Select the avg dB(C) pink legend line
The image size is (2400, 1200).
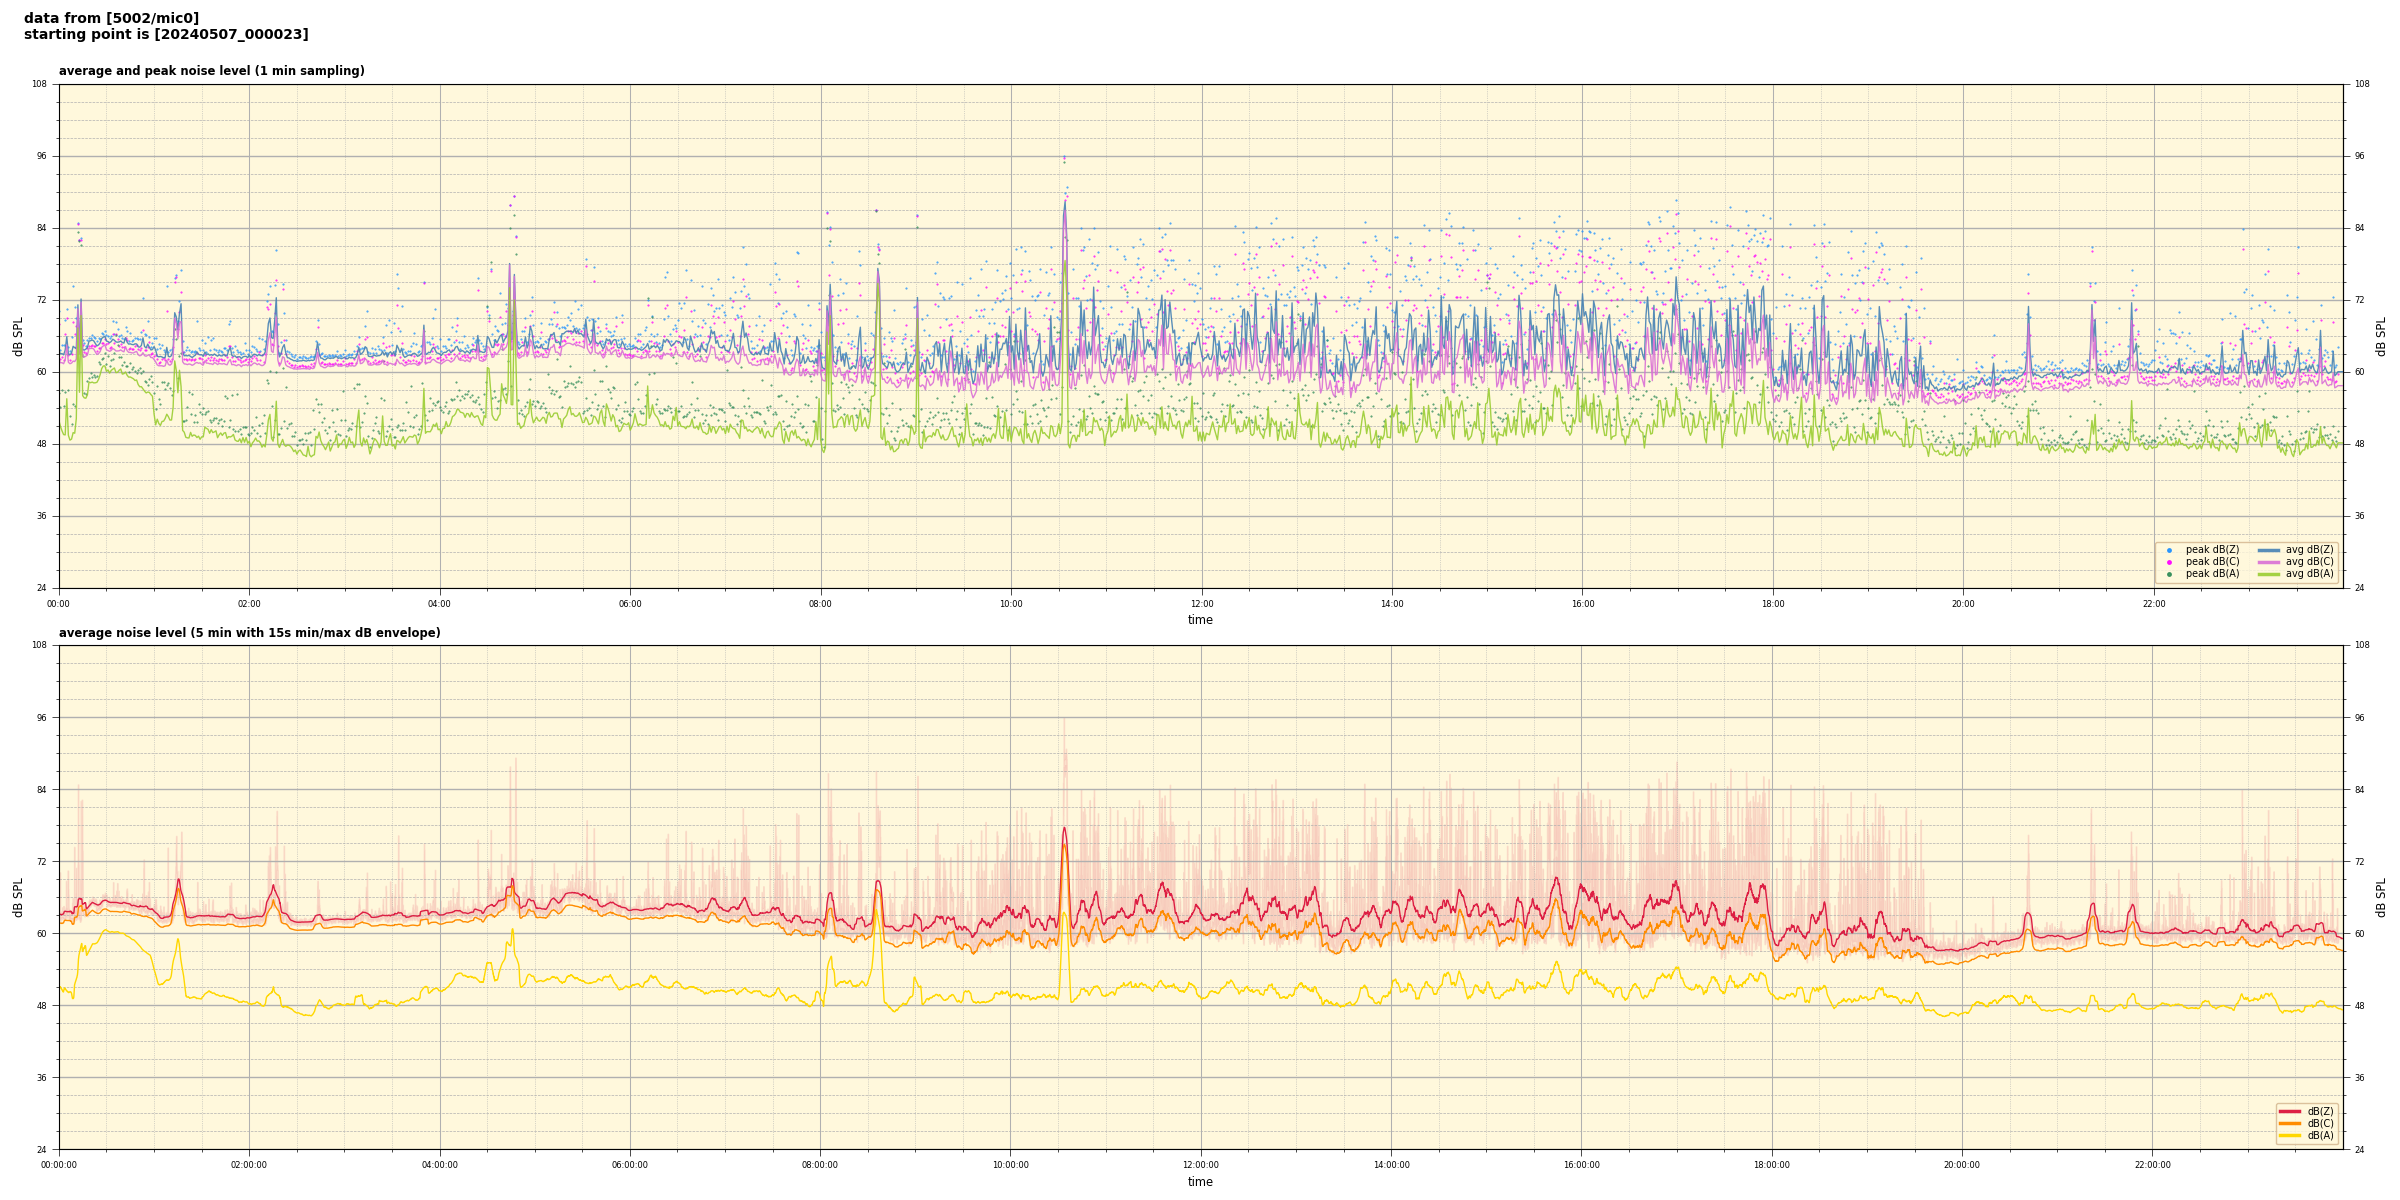coord(2268,562)
